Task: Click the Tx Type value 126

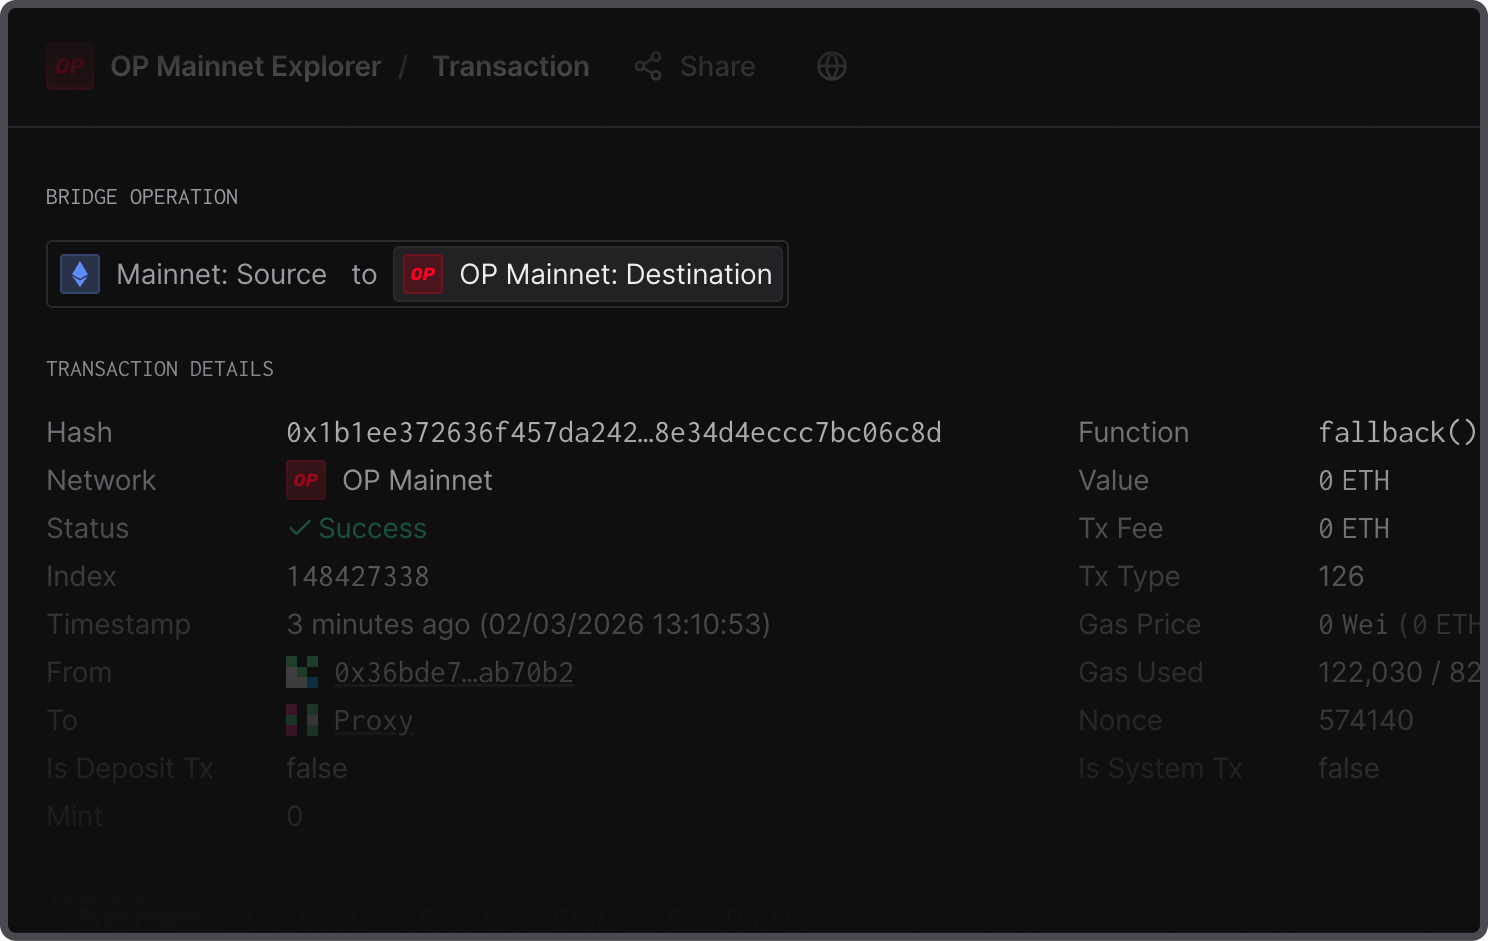Action: tap(1341, 576)
